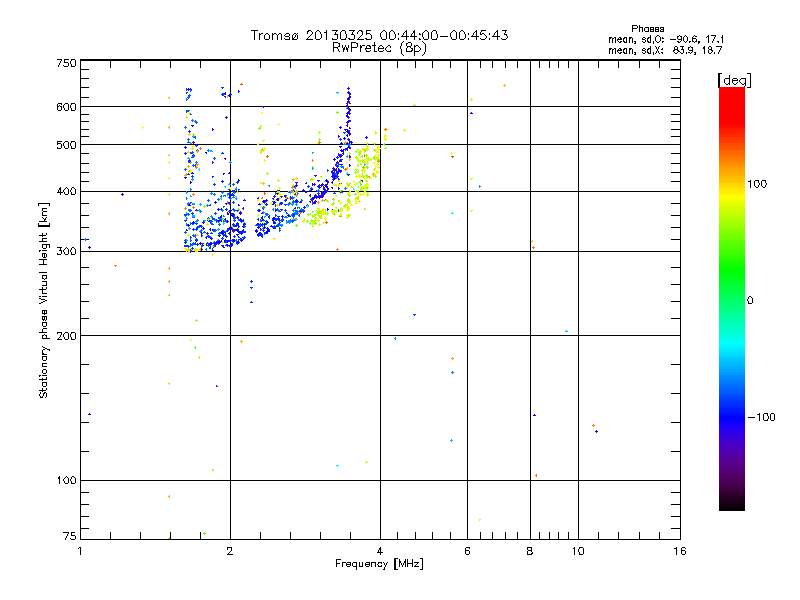Click the 'Stationary phase Virtual Height [km]' axis label
This screenshot has width=800, height=600.
(44, 300)
